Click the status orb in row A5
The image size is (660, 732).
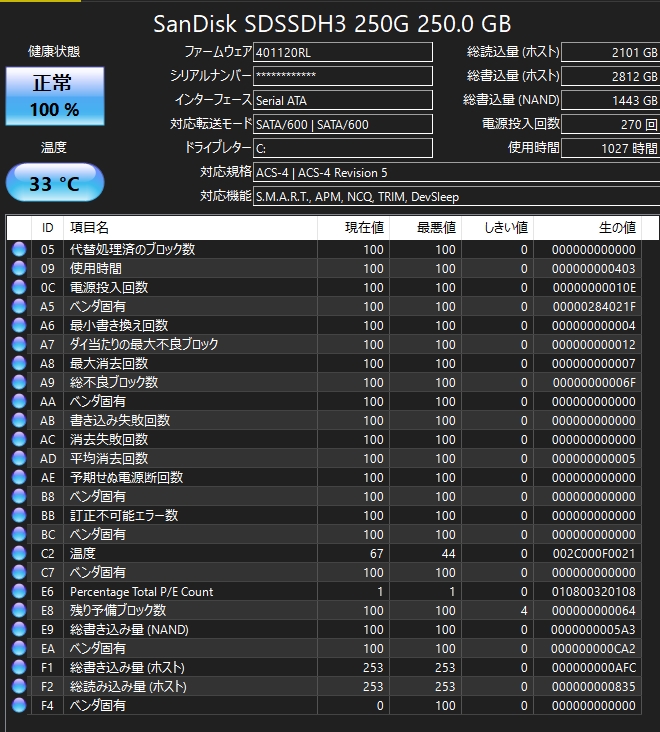19,306
